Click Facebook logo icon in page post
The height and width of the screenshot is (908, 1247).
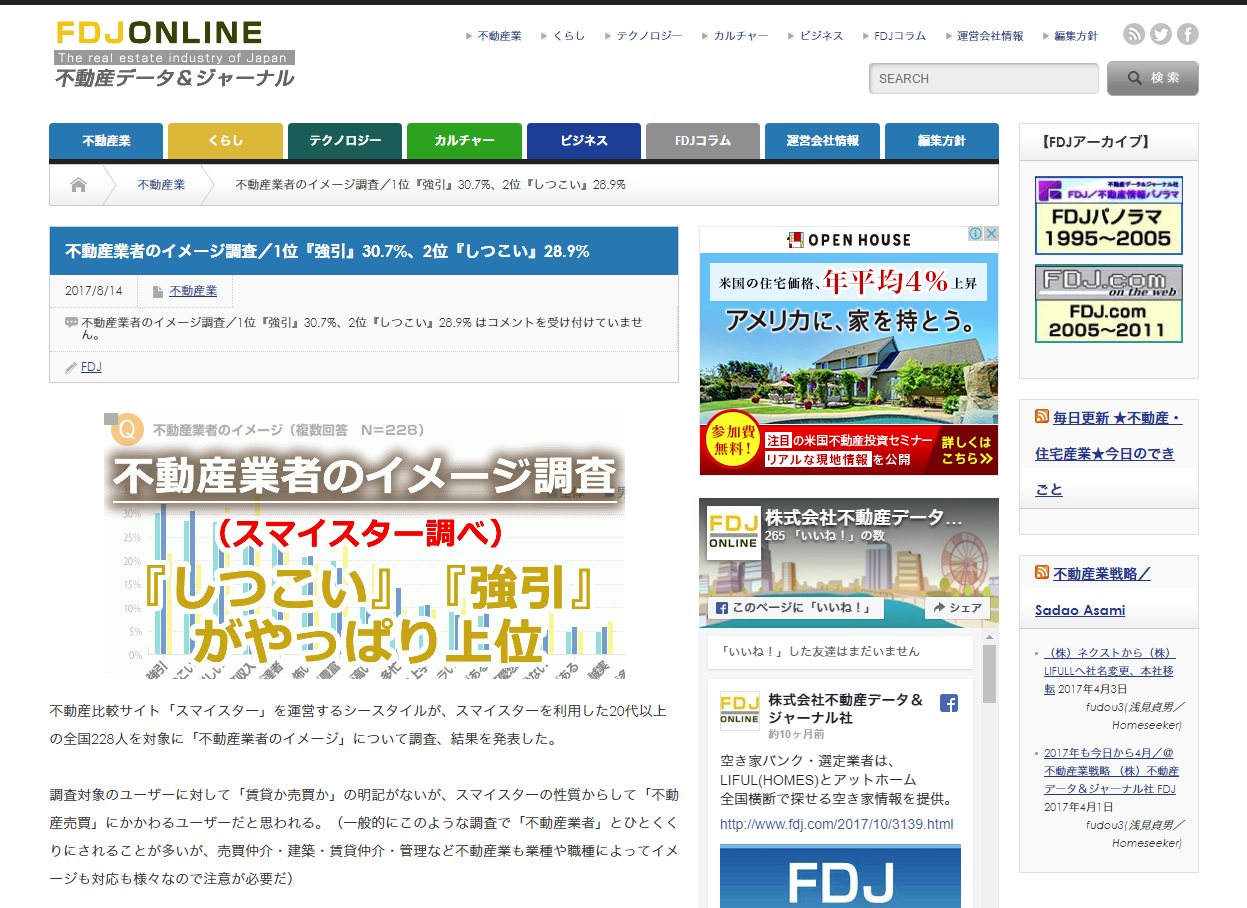(x=949, y=703)
